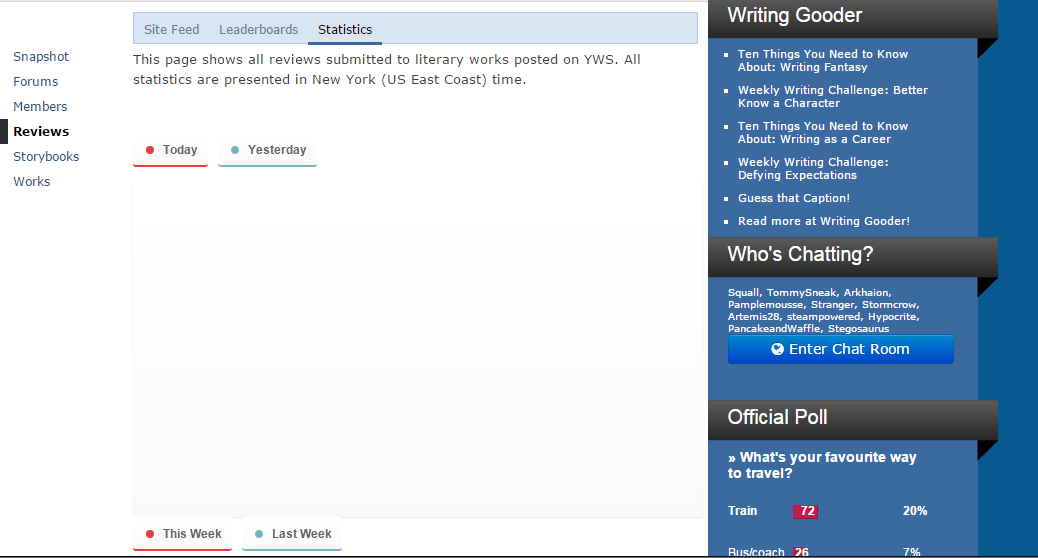The height and width of the screenshot is (558, 1038).
Task: Click the globe icon on Enter Chat Room
Action: (777, 349)
